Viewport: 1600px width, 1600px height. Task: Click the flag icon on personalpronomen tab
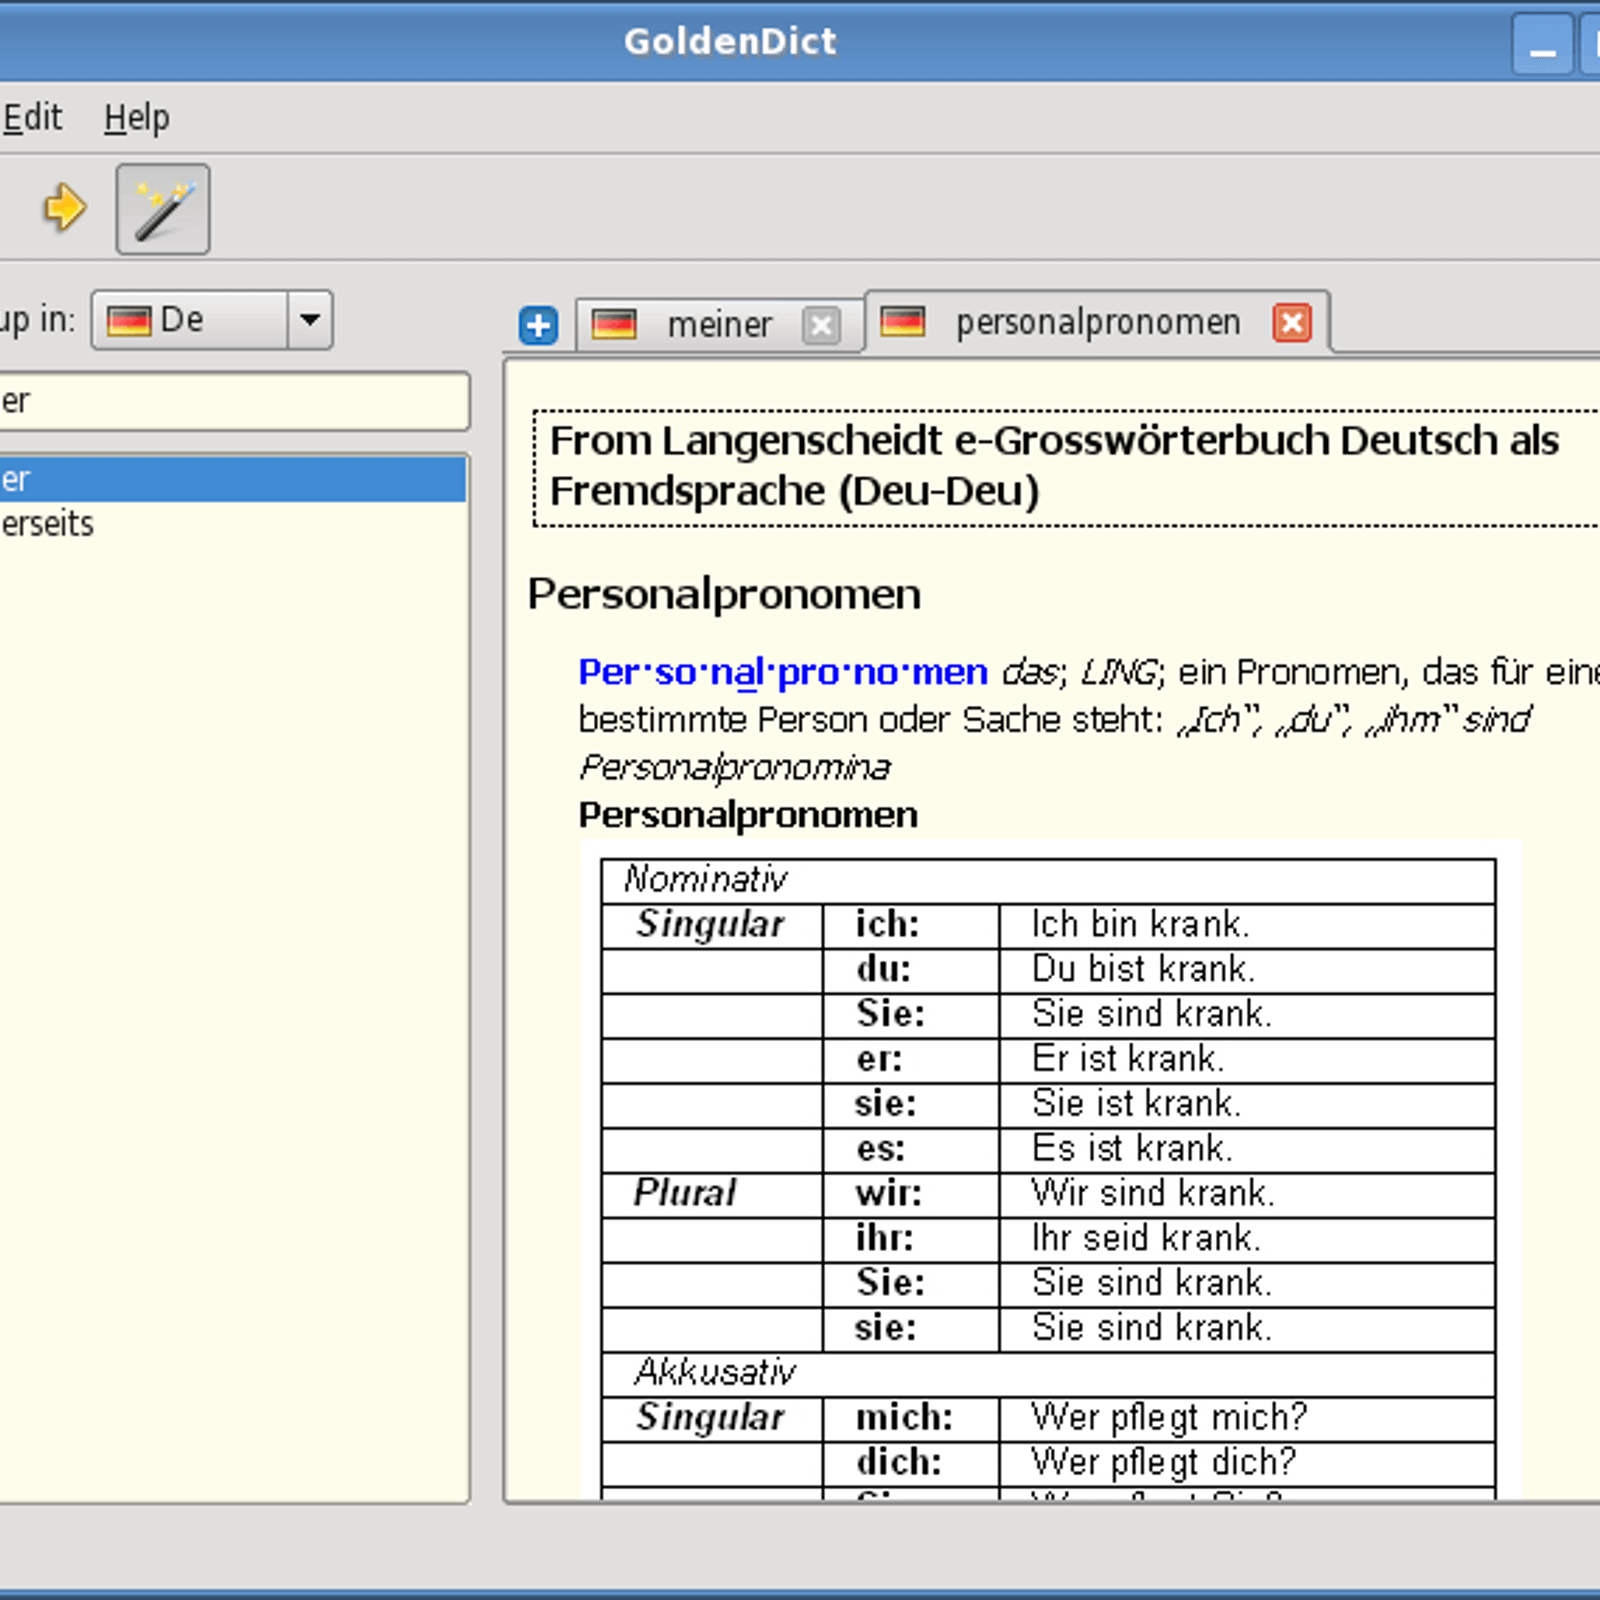coord(903,321)
